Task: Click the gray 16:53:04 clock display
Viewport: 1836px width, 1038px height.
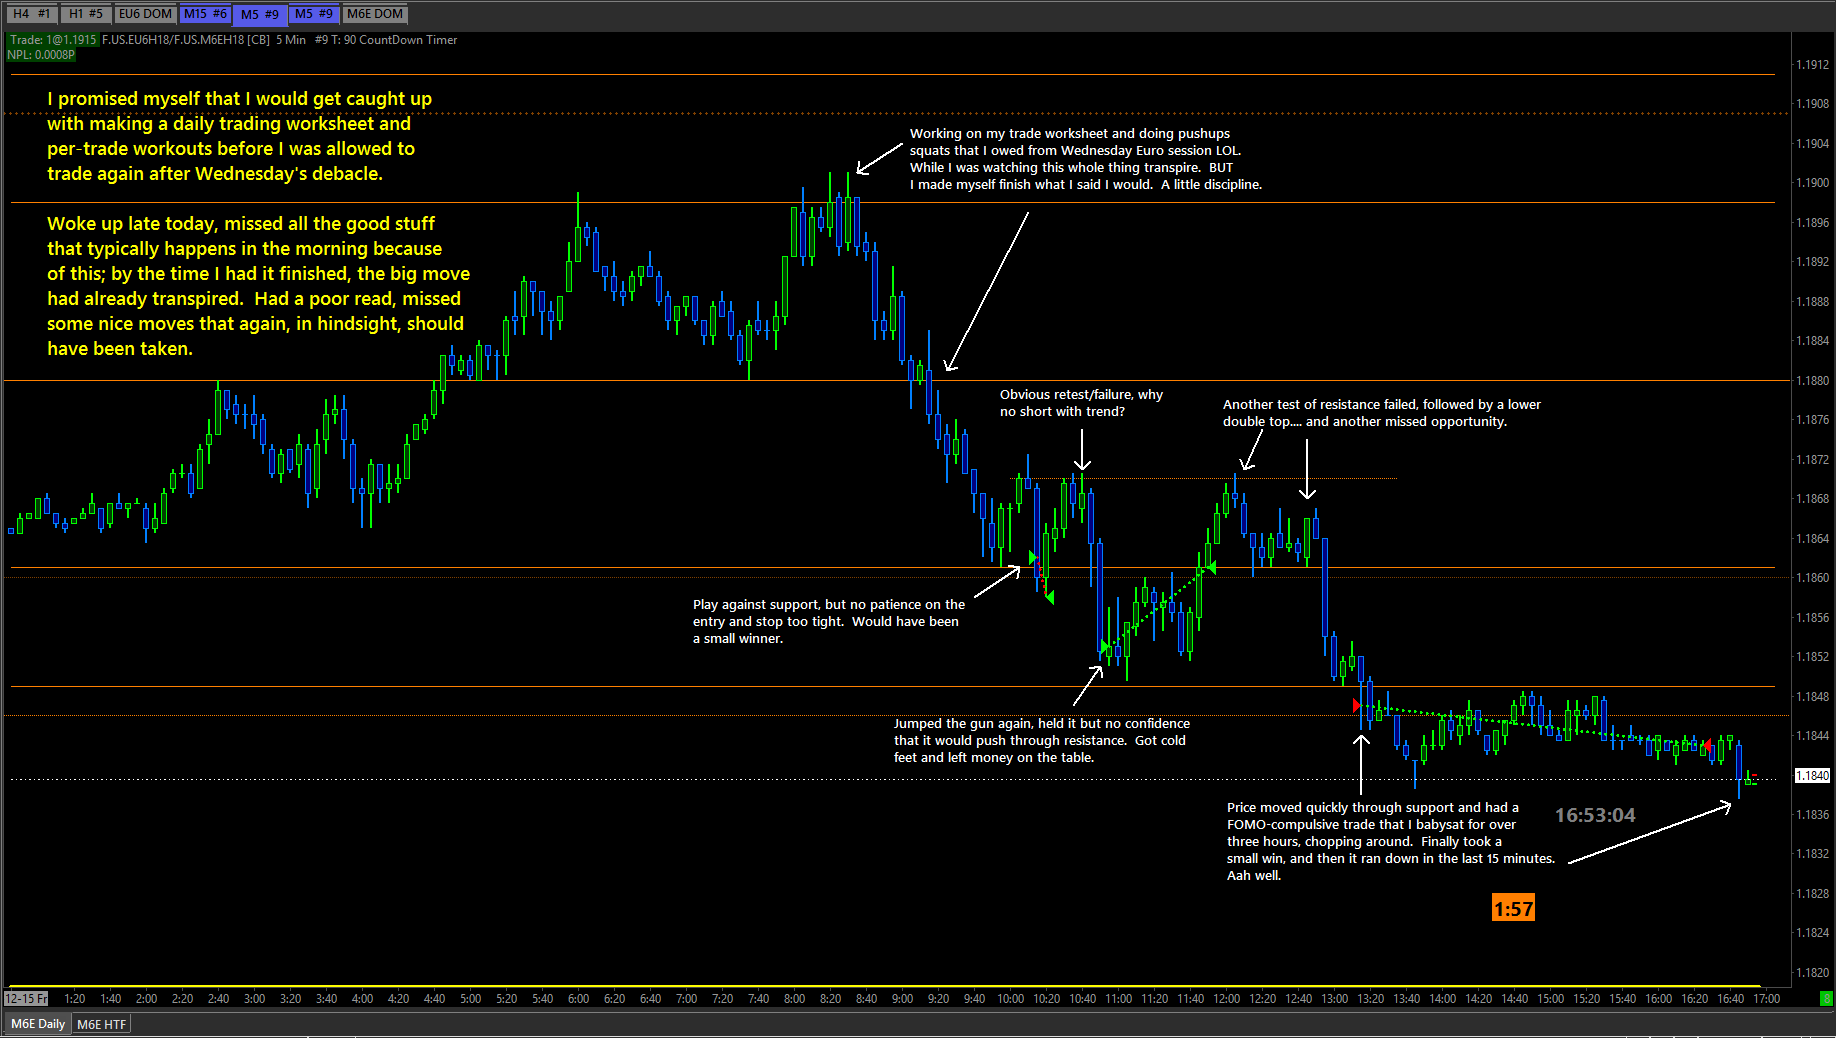Action: click(1595, 815)
